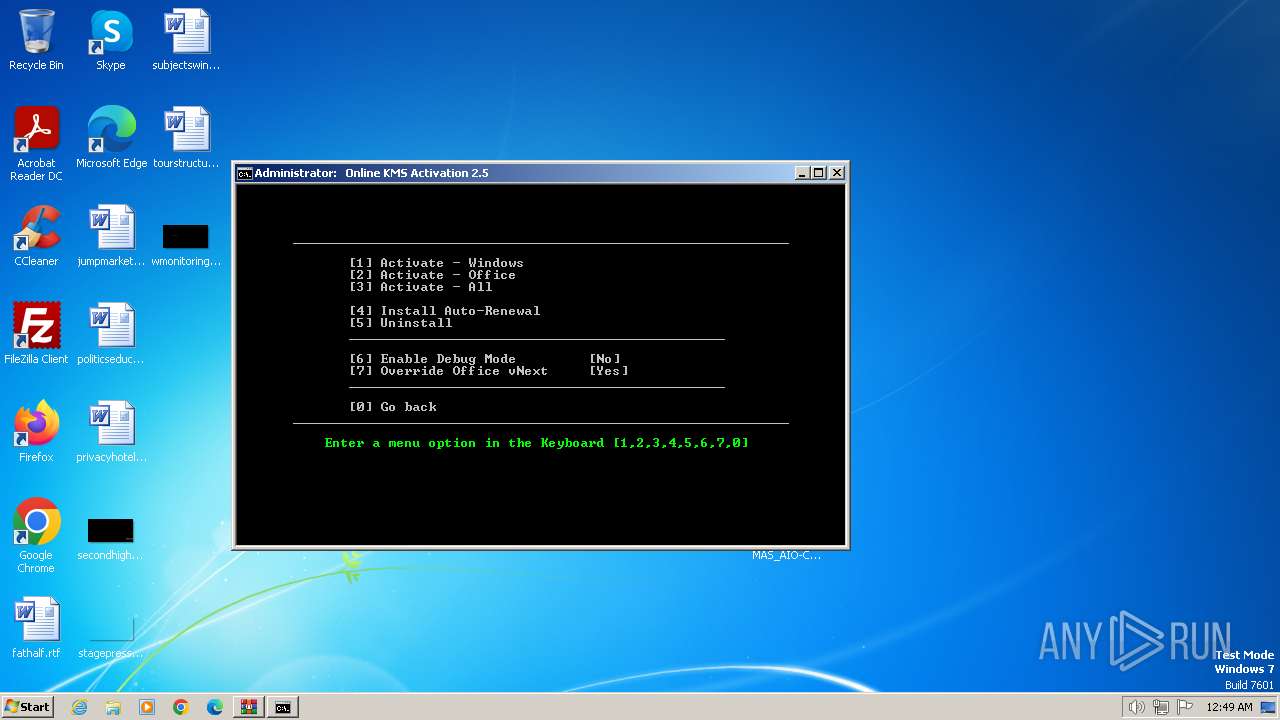The image size is (1280, 720).
Task: Switch to the WinRAR taskbar item
Action: tap(248, 707)
